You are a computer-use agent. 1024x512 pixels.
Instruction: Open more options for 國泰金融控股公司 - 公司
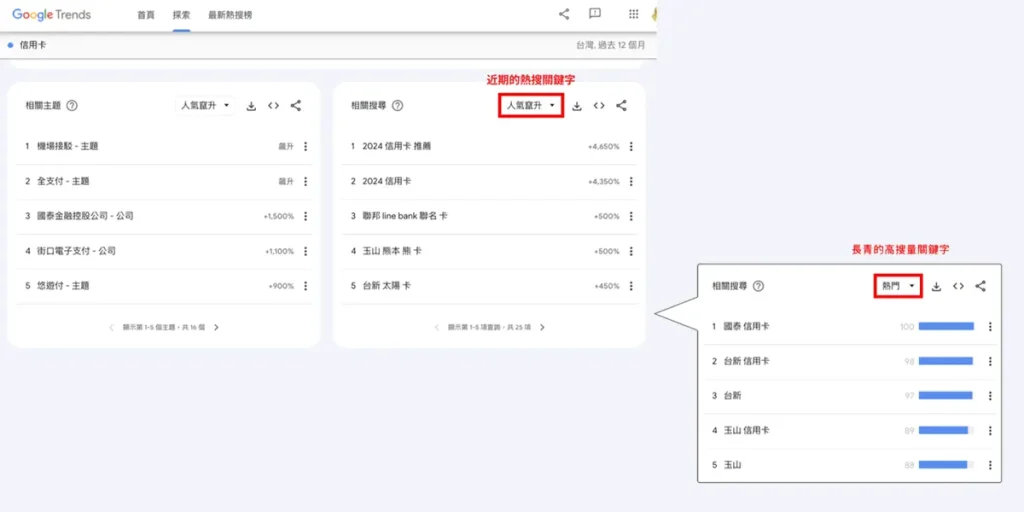tap(306, 216)
